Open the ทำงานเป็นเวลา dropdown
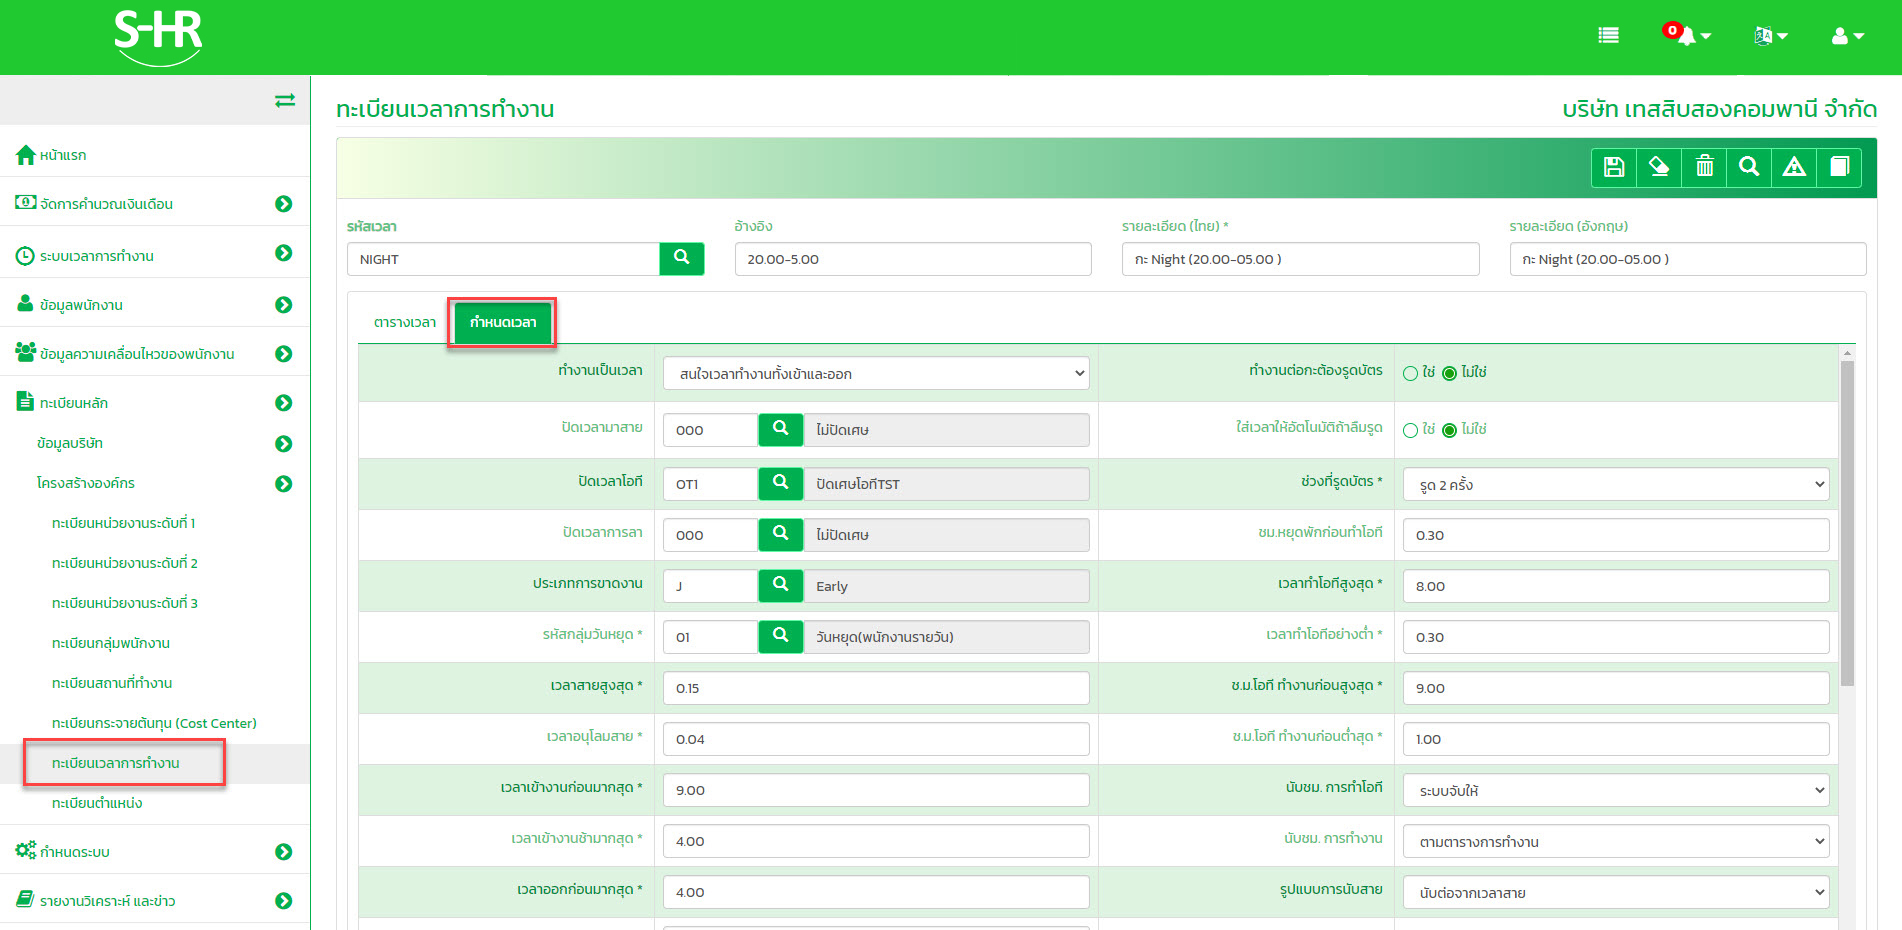1902x930 pixels. click(876, 374)
